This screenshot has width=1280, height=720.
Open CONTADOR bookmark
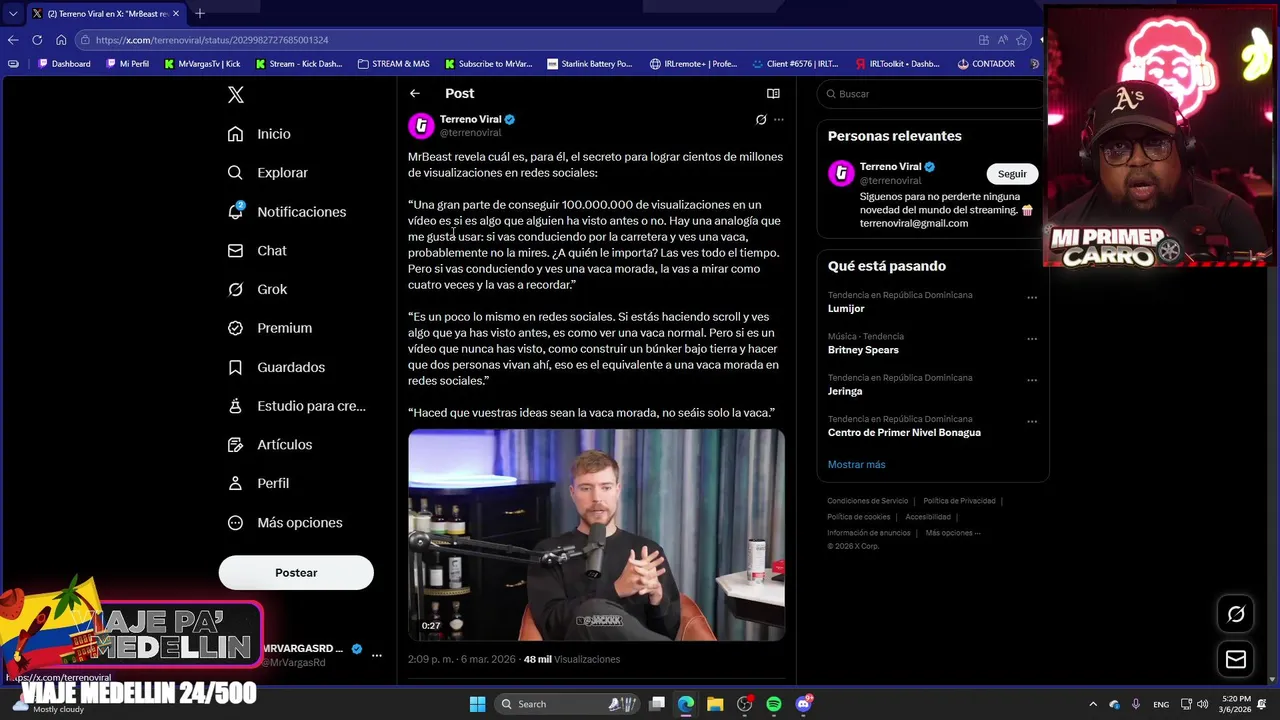[986, 64]
